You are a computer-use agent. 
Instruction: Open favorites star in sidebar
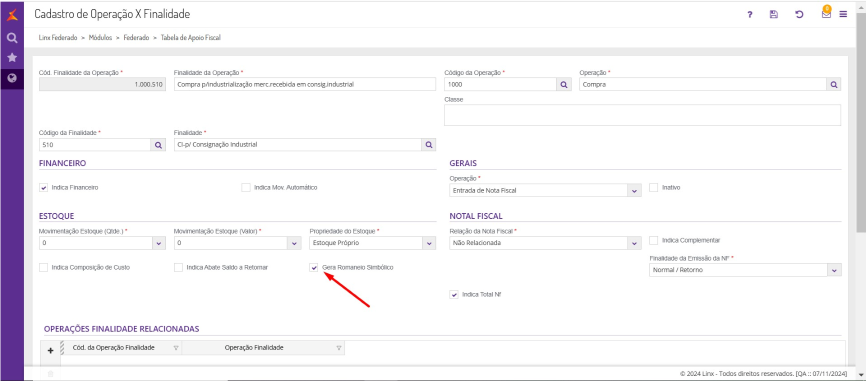pyautogui.click(x=12, y=57)
